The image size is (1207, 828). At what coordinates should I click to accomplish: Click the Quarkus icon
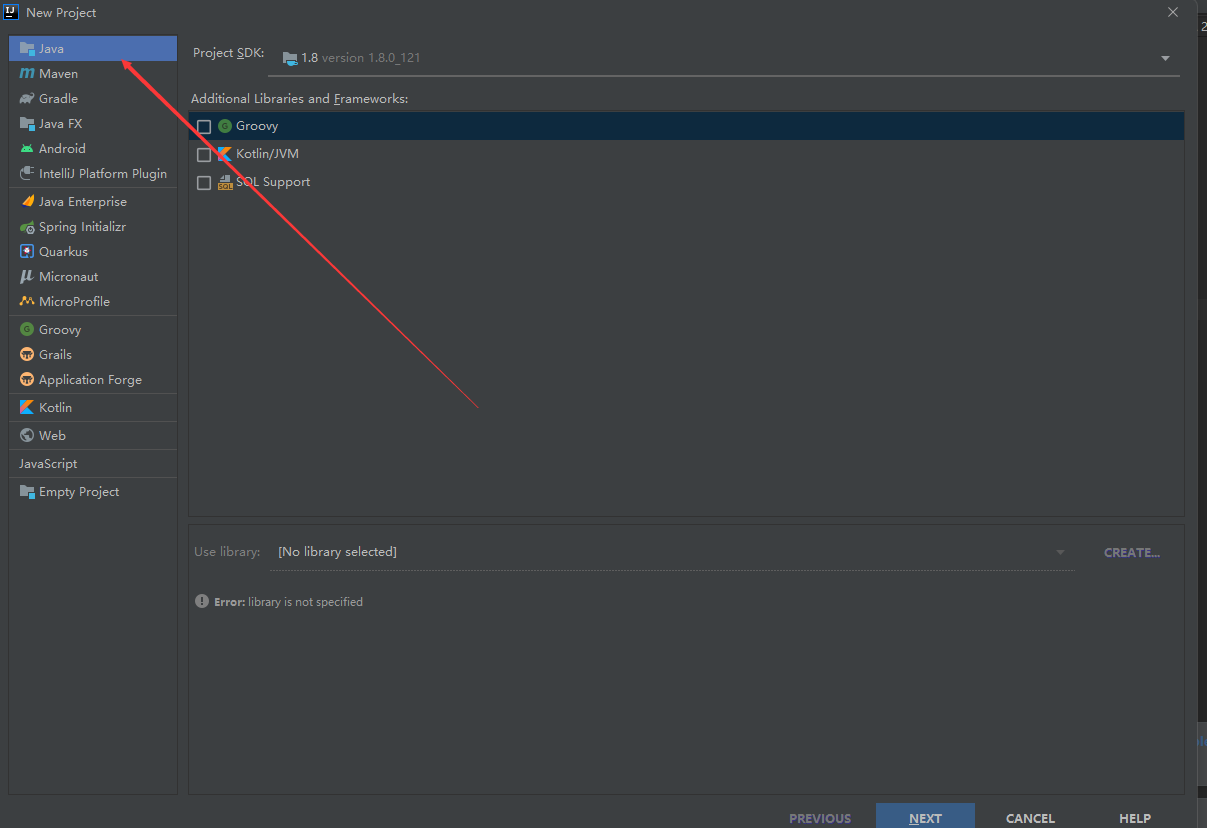tap(27, 251)
